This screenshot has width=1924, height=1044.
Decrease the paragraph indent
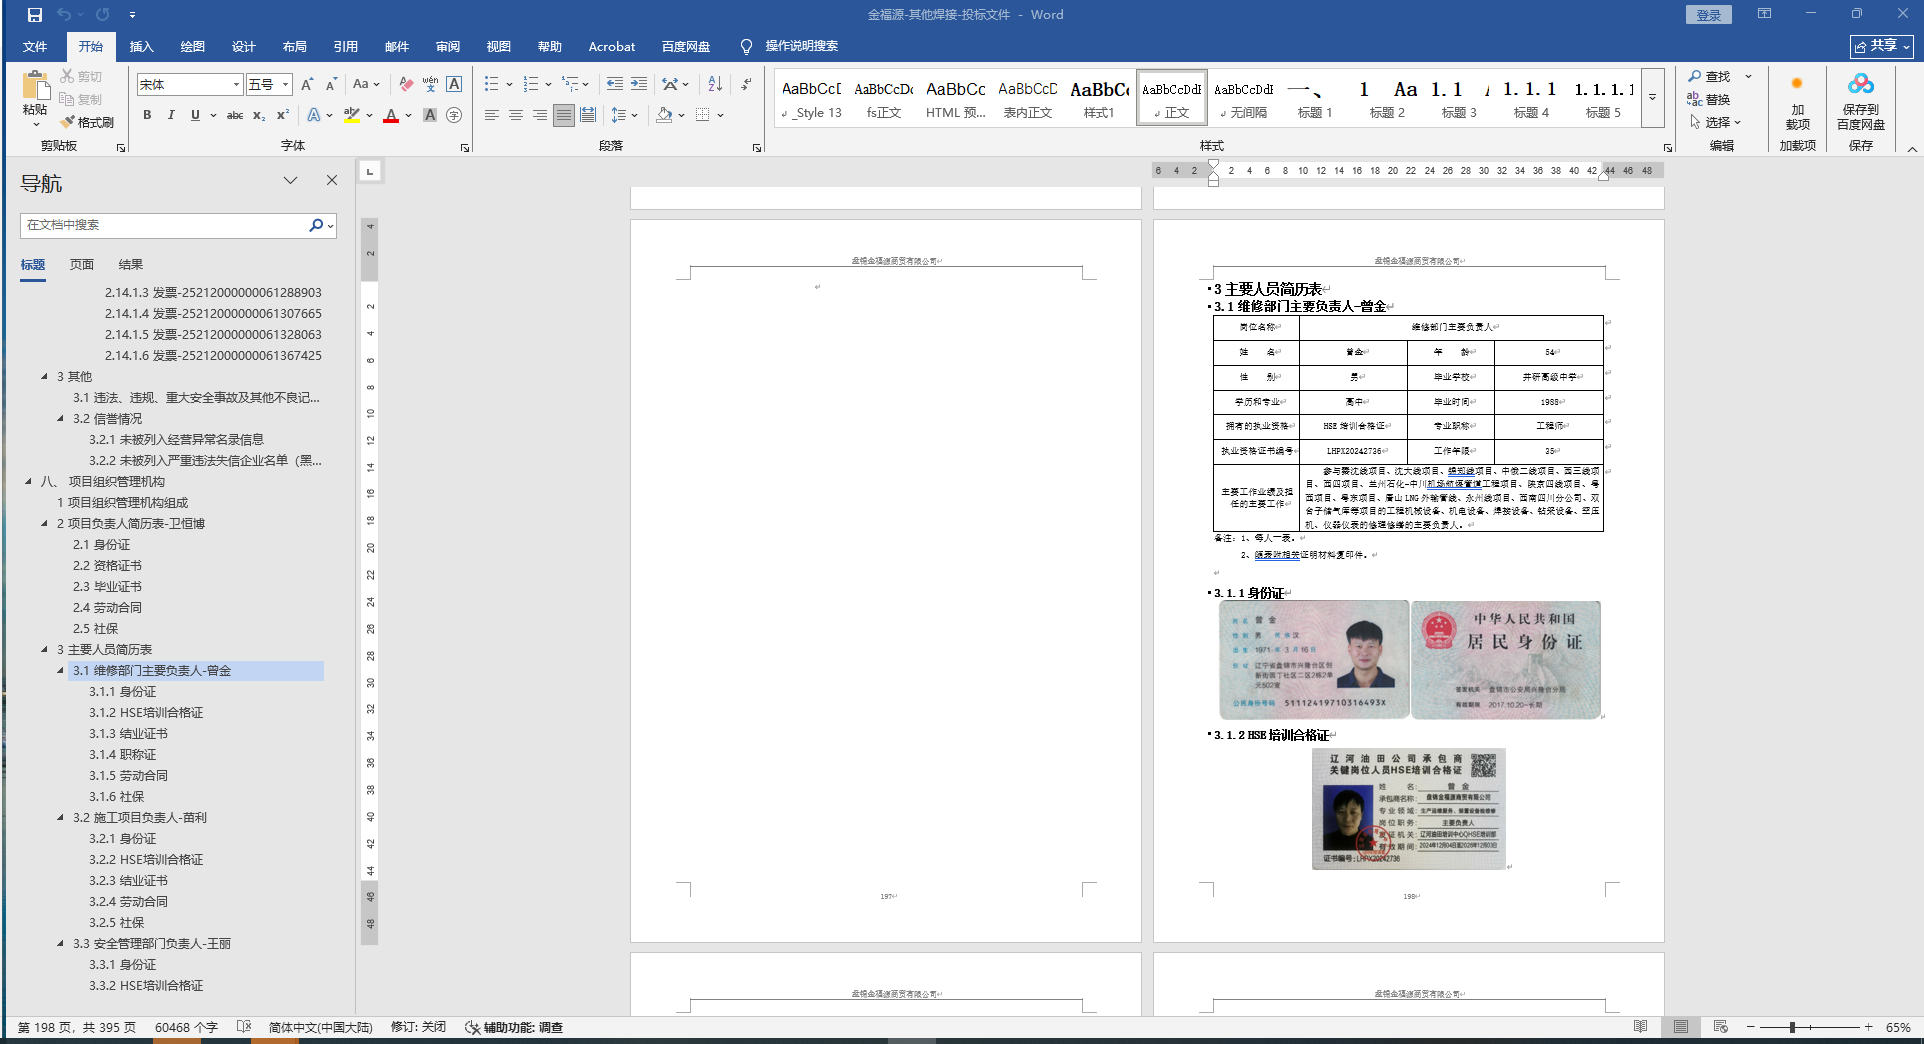tap(615, 85)
